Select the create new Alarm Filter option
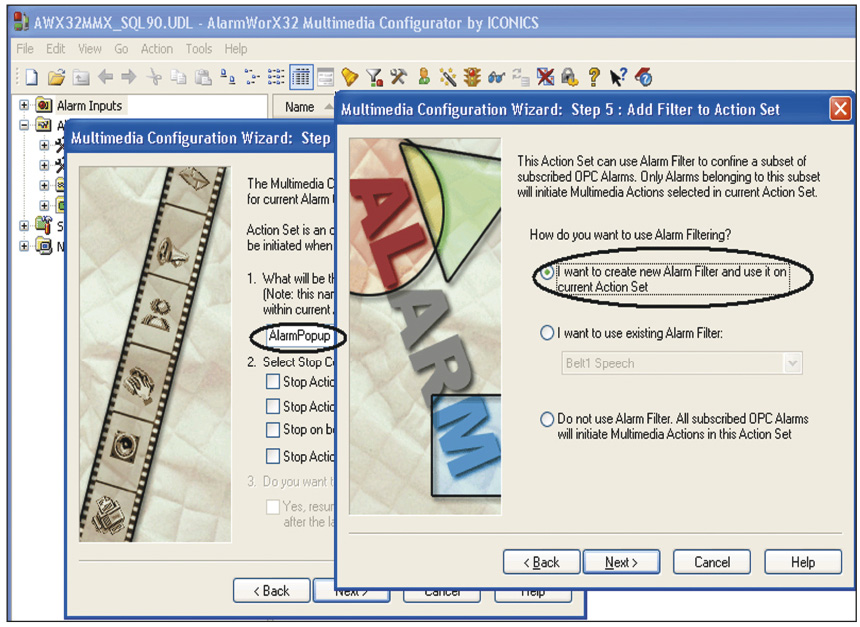 [547, 273]
